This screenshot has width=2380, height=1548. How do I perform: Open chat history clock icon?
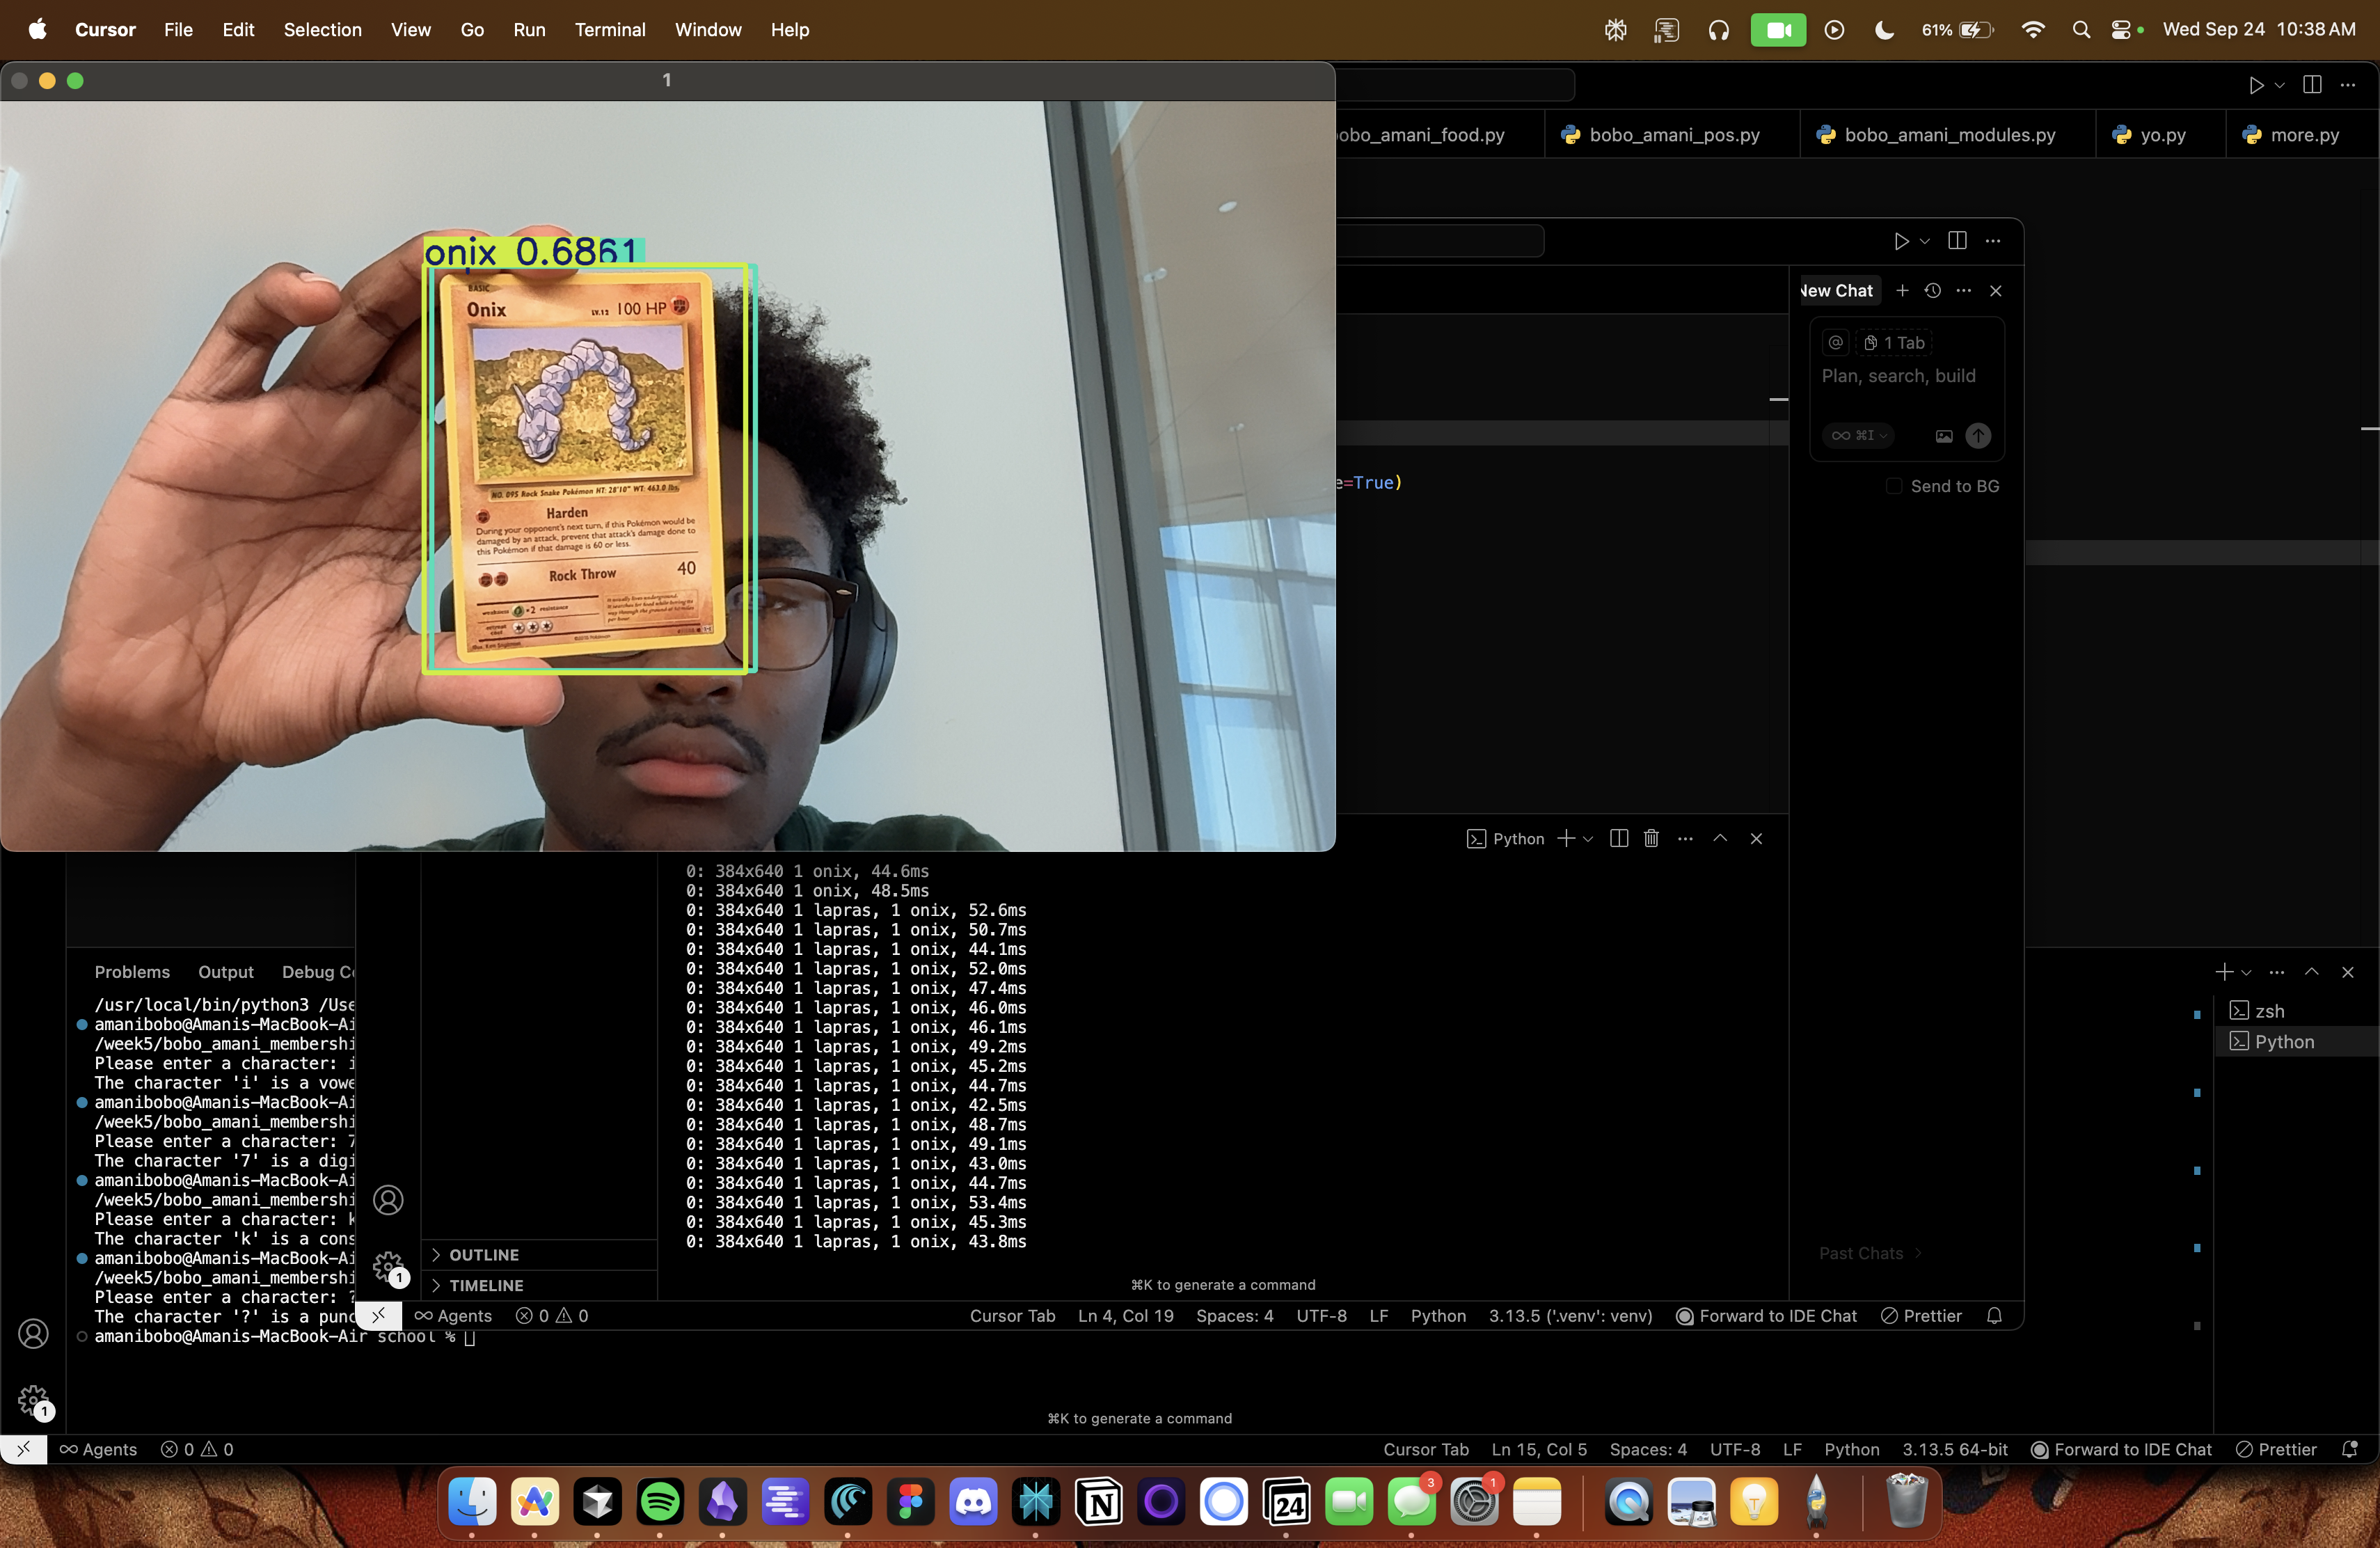point(1933,291)
